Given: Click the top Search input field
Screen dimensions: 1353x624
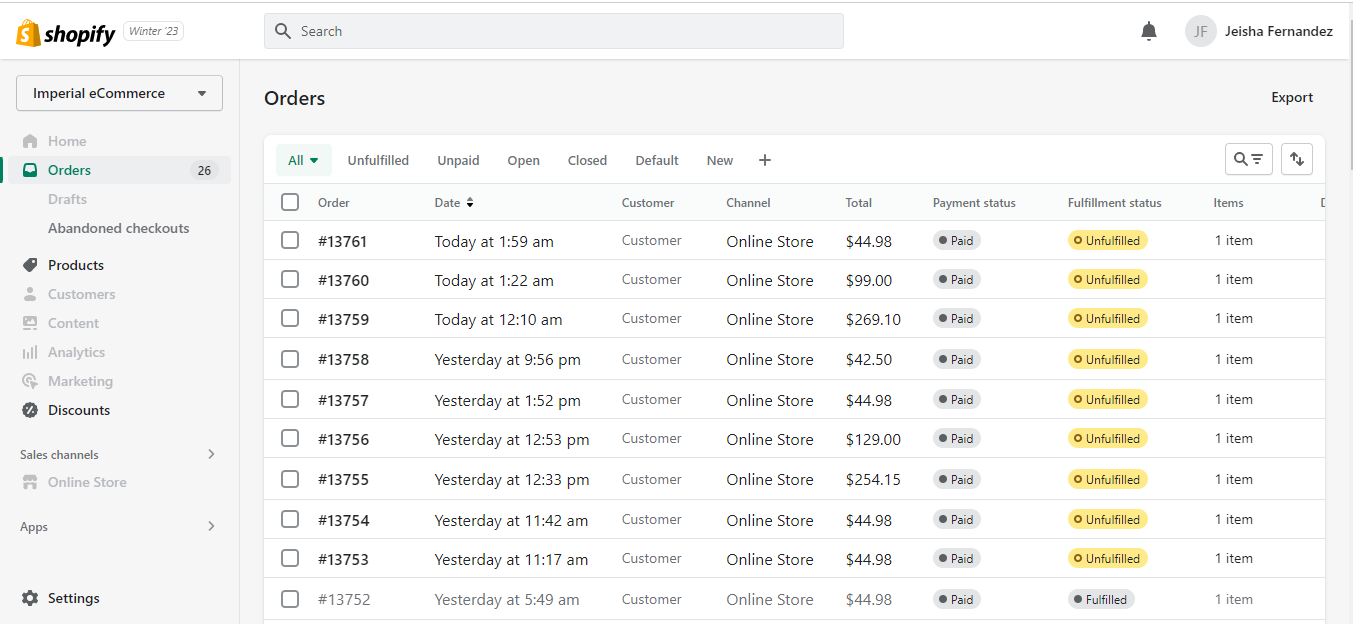Looking at the screenshot, I should tap(553, 31).
